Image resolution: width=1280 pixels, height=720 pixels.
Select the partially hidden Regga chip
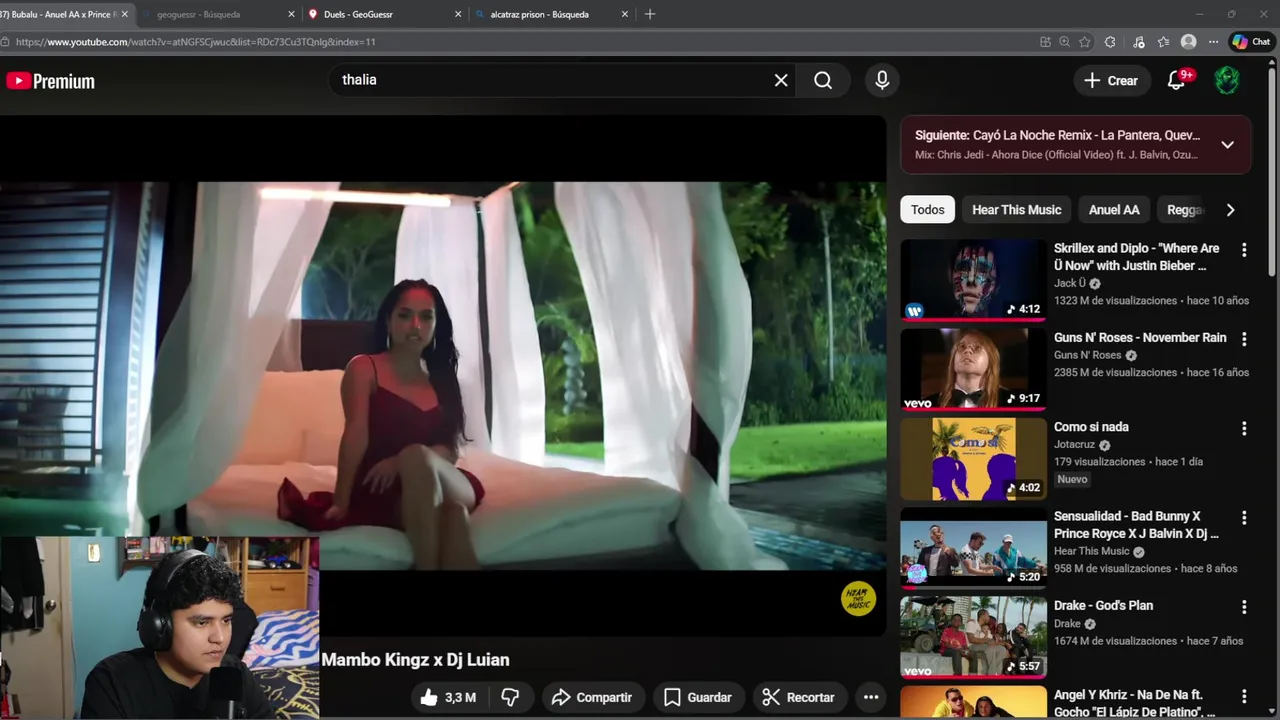tap(1185, 210)
